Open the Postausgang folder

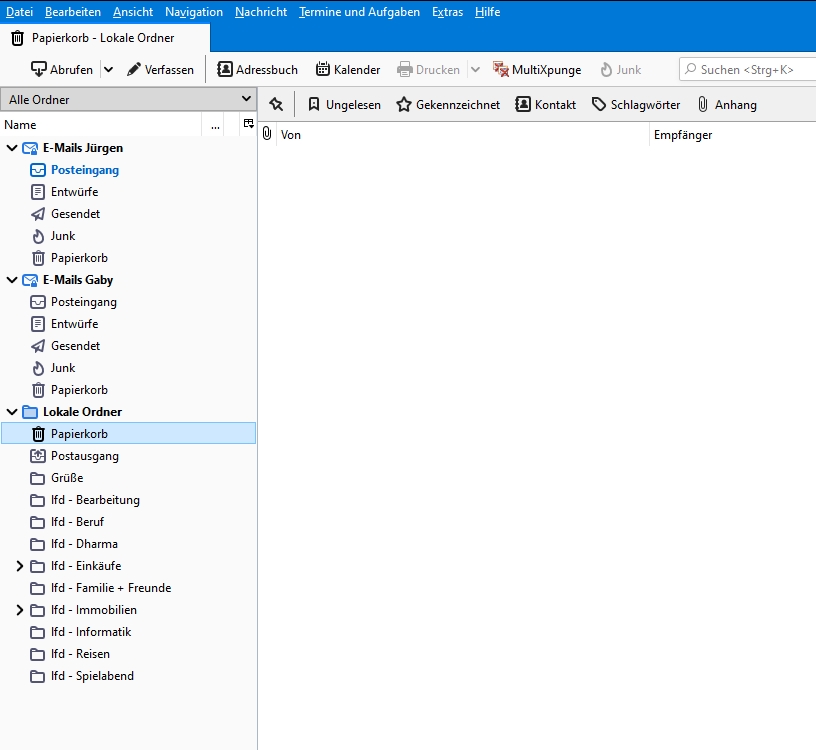tap(128, 456)
